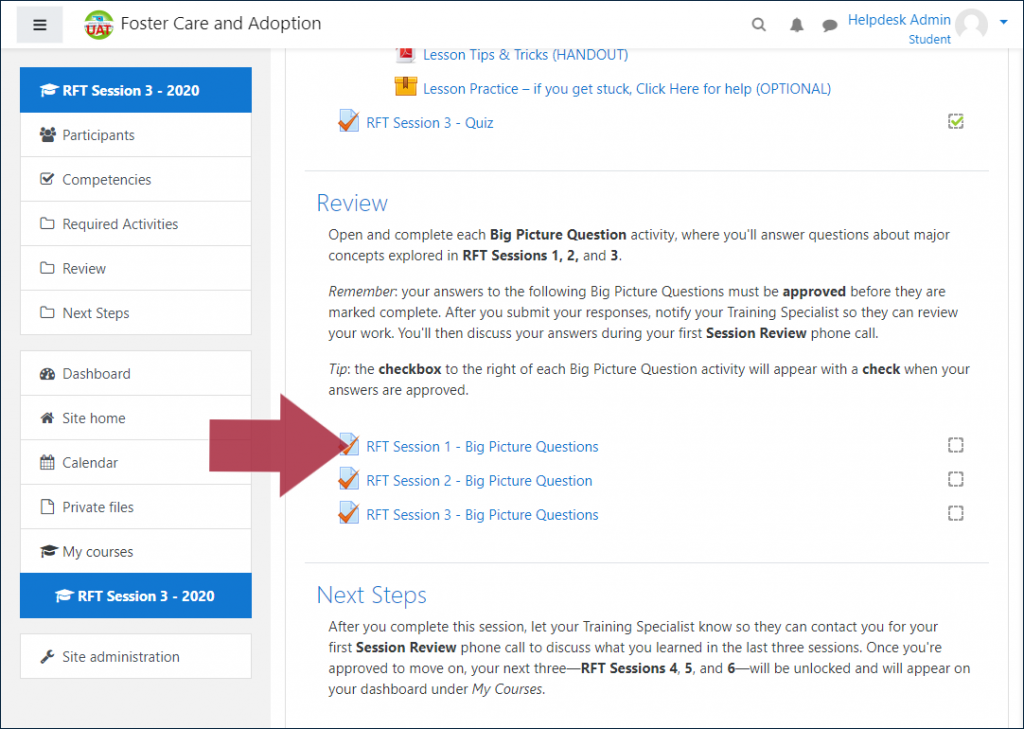Viewport: 1024px width, 729px height.
Task: Click the Site home house icon
Action: 47,417
